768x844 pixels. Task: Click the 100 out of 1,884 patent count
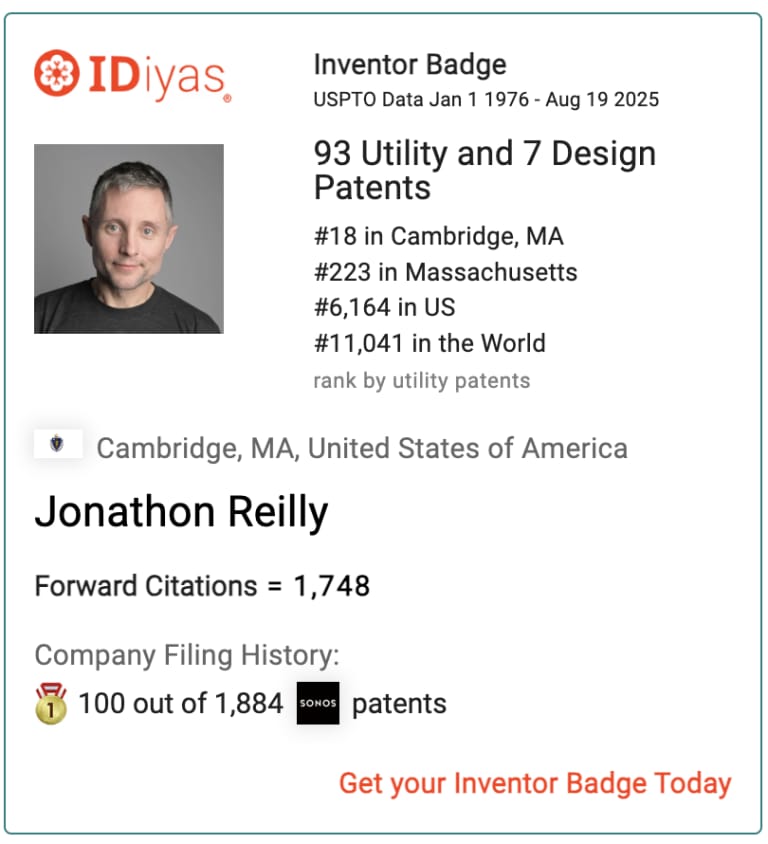click(181, 703)
